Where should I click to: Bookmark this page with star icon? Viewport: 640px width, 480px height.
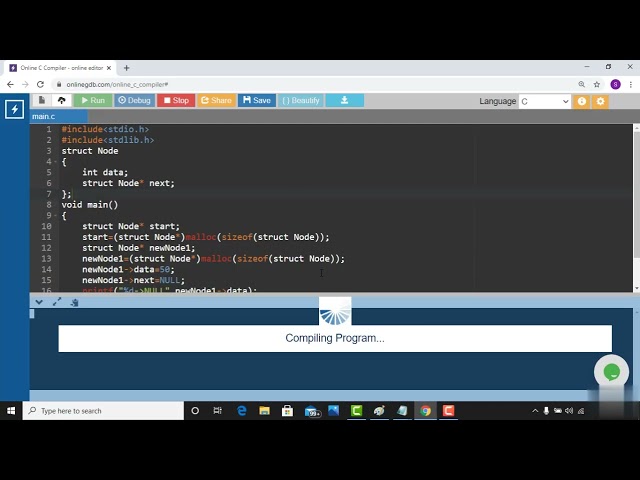597,84
